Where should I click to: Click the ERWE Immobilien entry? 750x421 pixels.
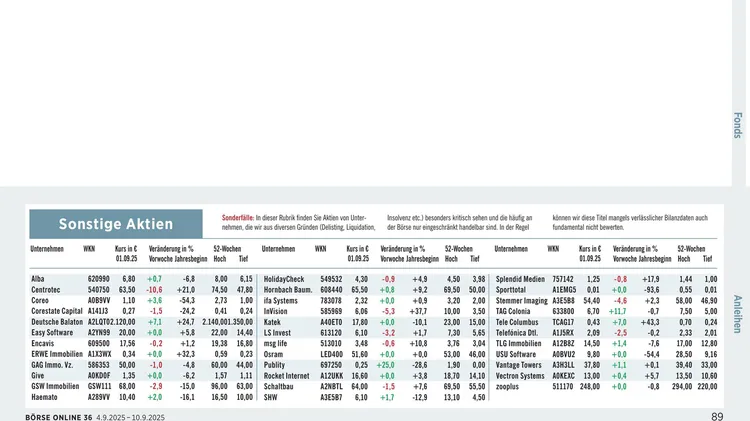coord(57,354)
